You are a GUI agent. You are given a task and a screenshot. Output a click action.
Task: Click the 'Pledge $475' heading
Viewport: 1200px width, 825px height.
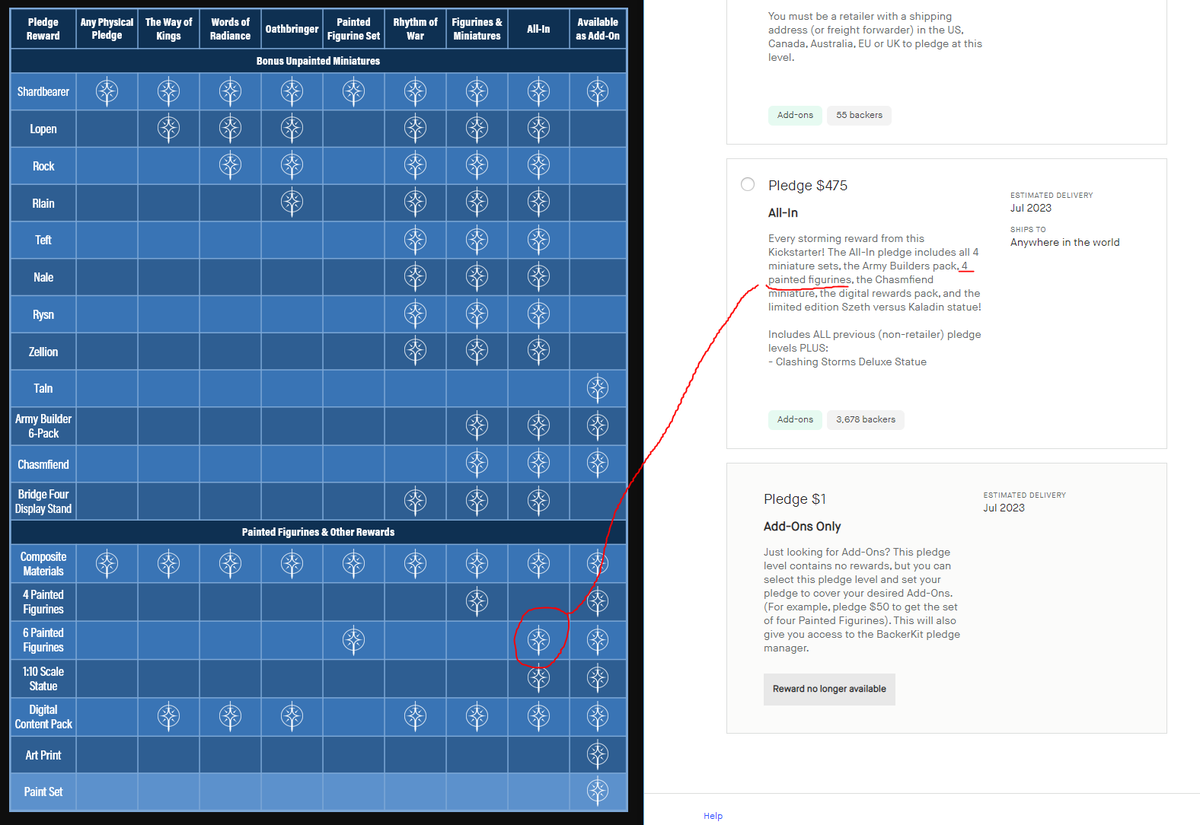pos(808,186)
